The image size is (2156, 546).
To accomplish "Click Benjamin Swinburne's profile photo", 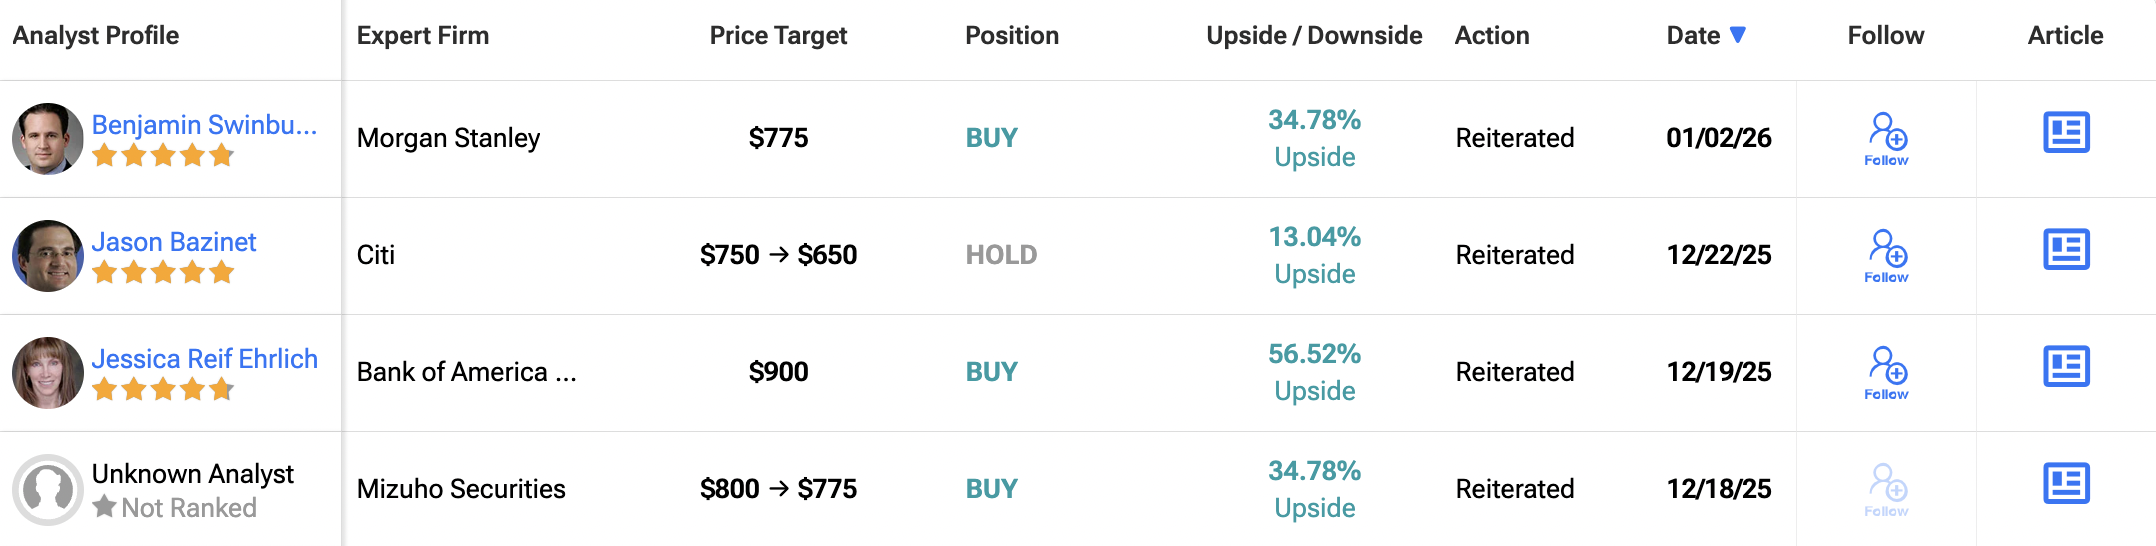I will [x=47, y=139].
